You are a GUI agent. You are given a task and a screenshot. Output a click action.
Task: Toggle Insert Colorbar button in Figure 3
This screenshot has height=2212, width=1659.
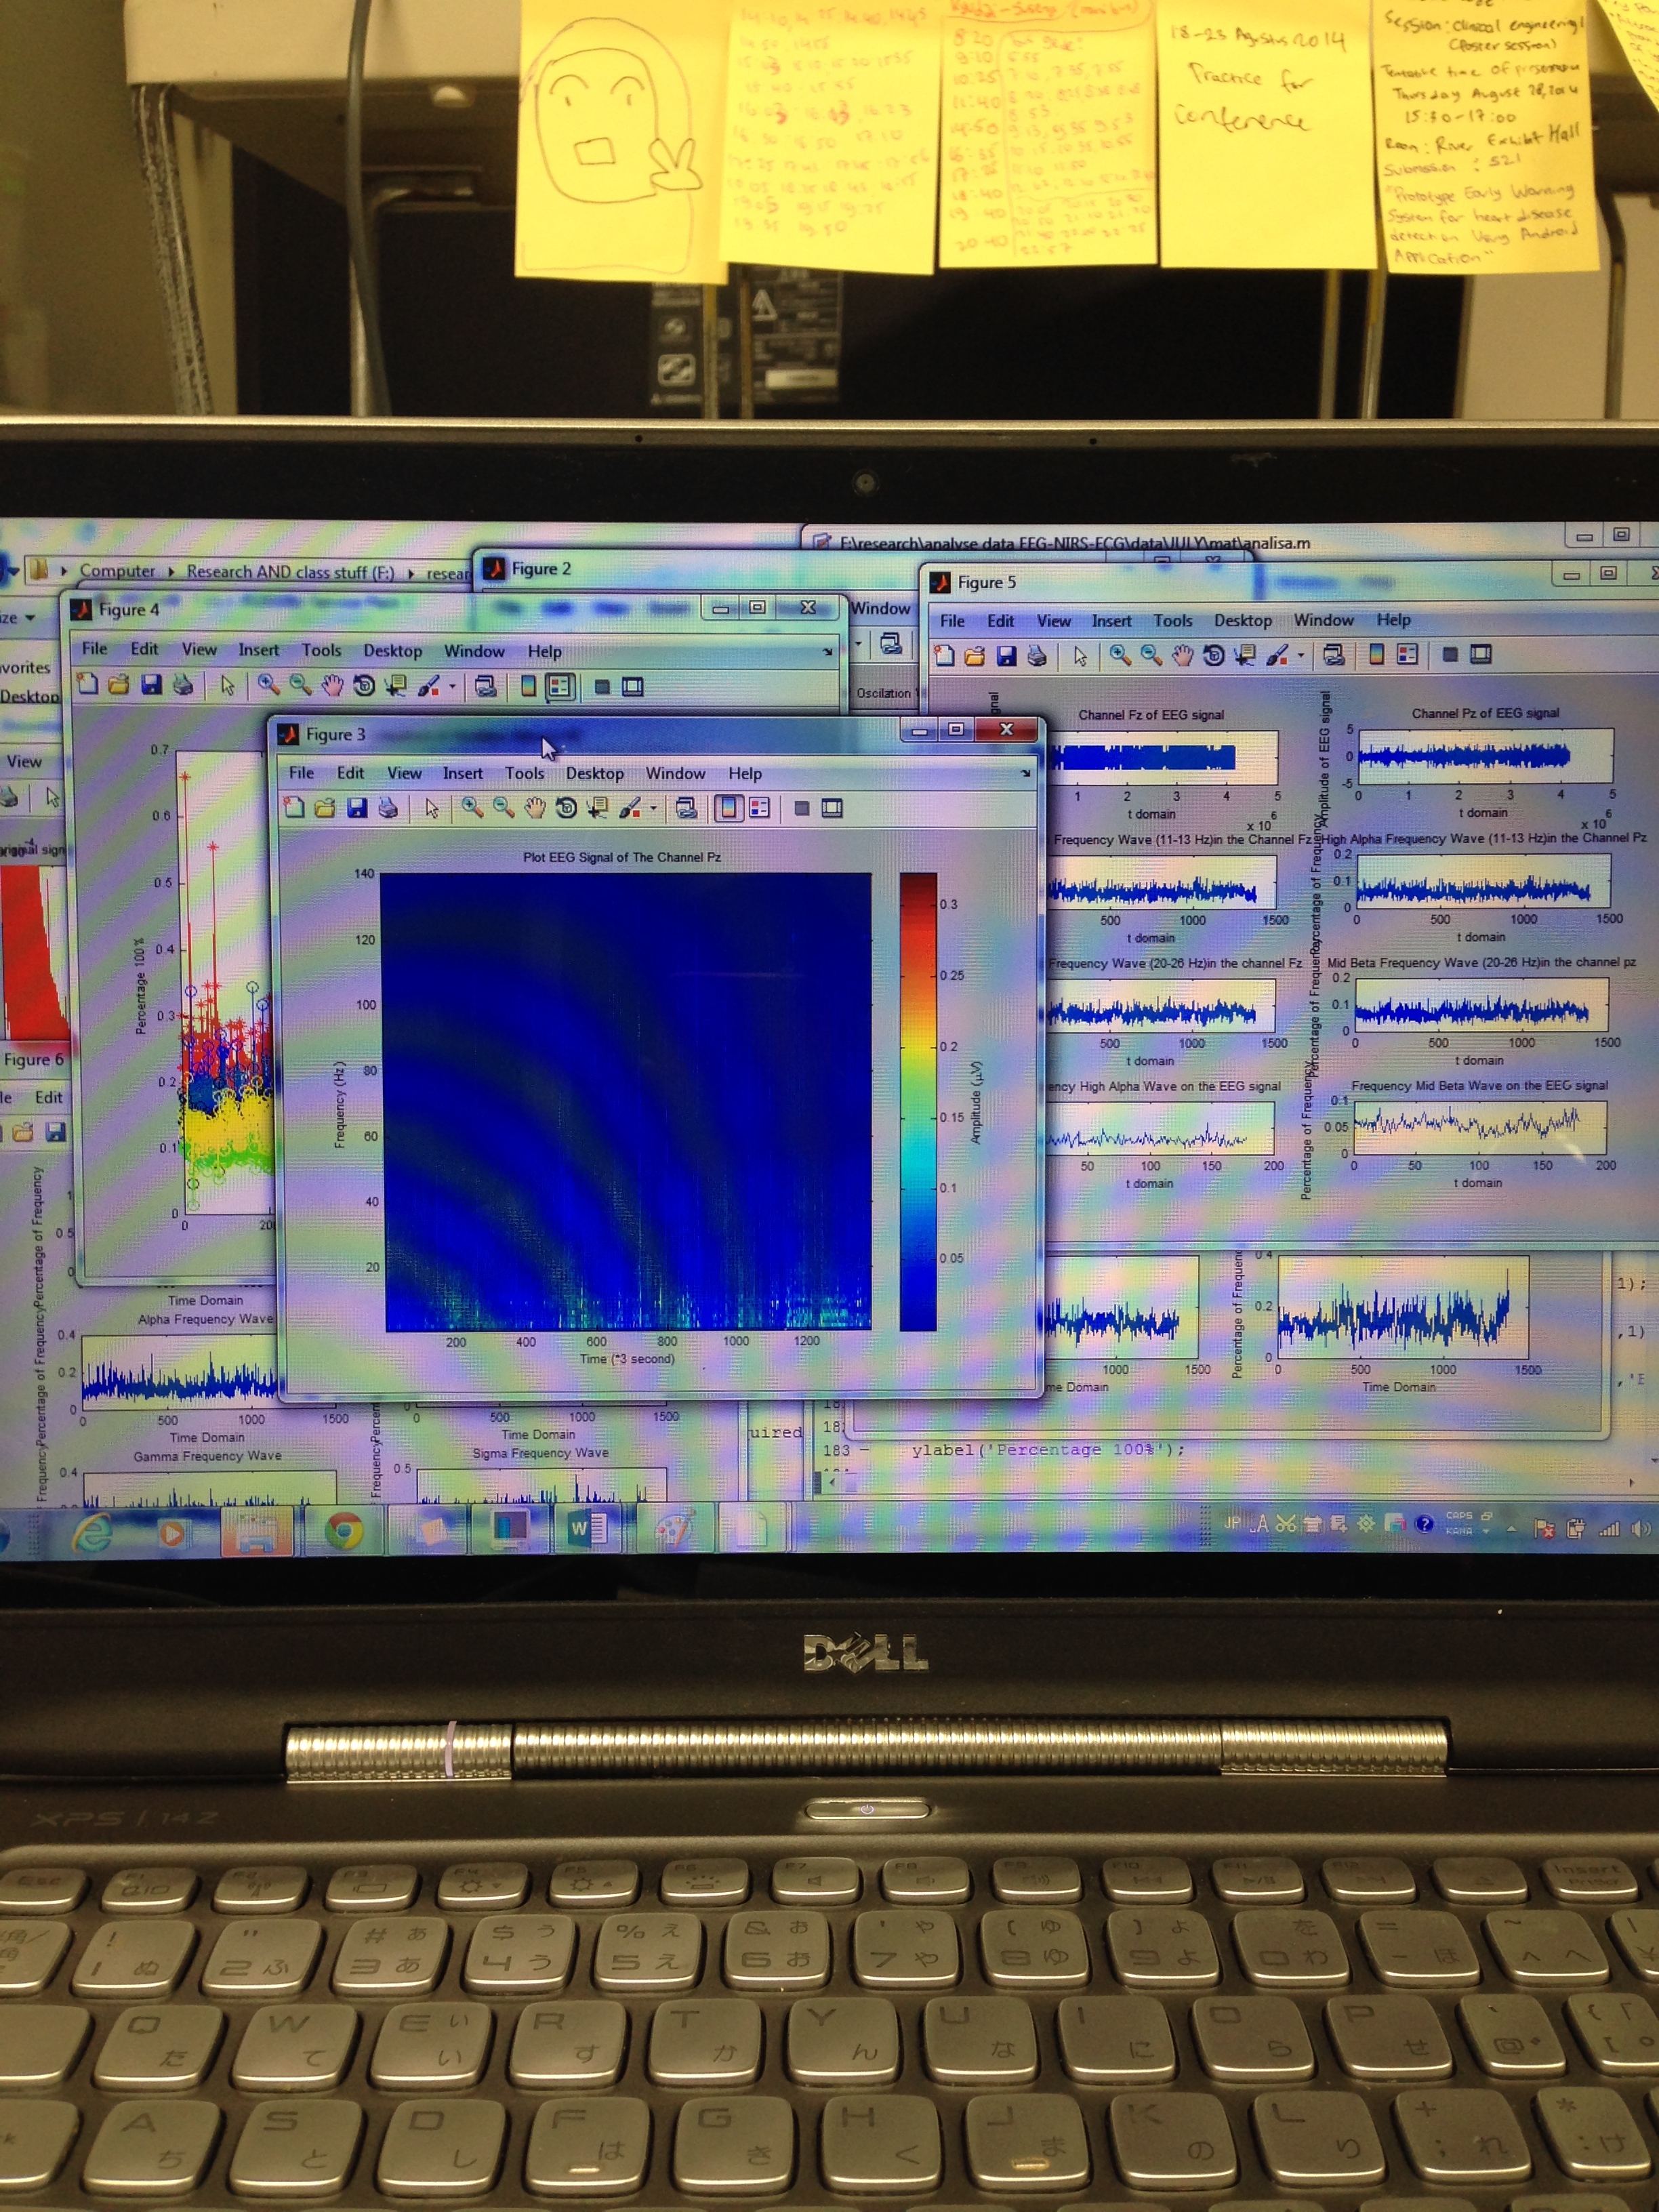[728, 808]
